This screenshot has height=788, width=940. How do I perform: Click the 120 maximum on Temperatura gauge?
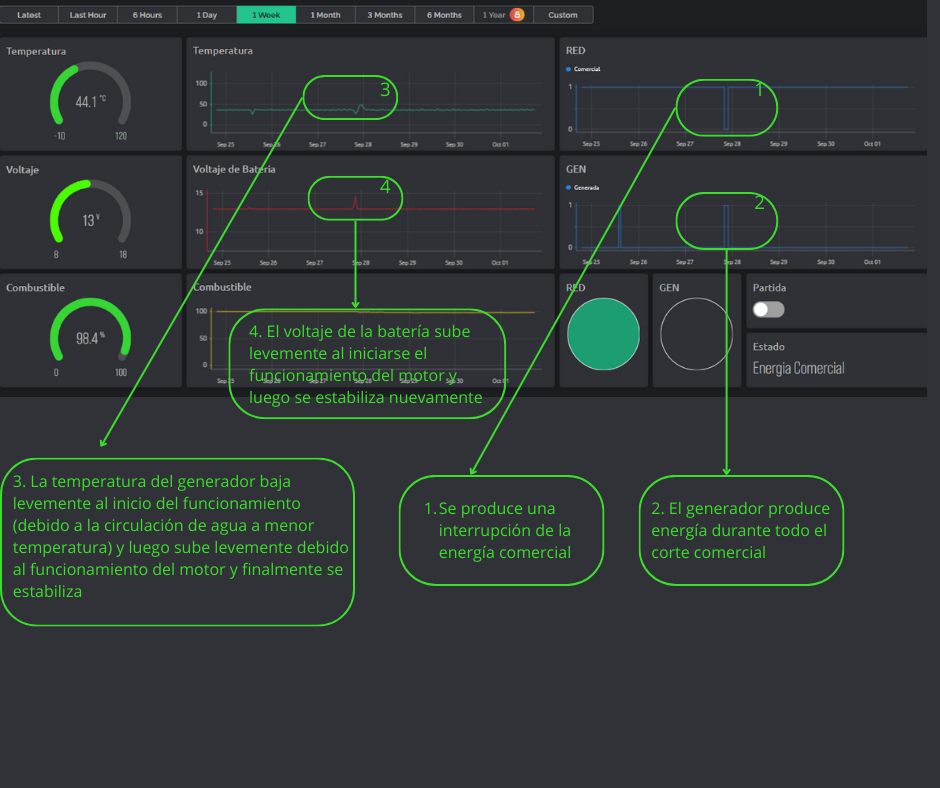point(121,136)
